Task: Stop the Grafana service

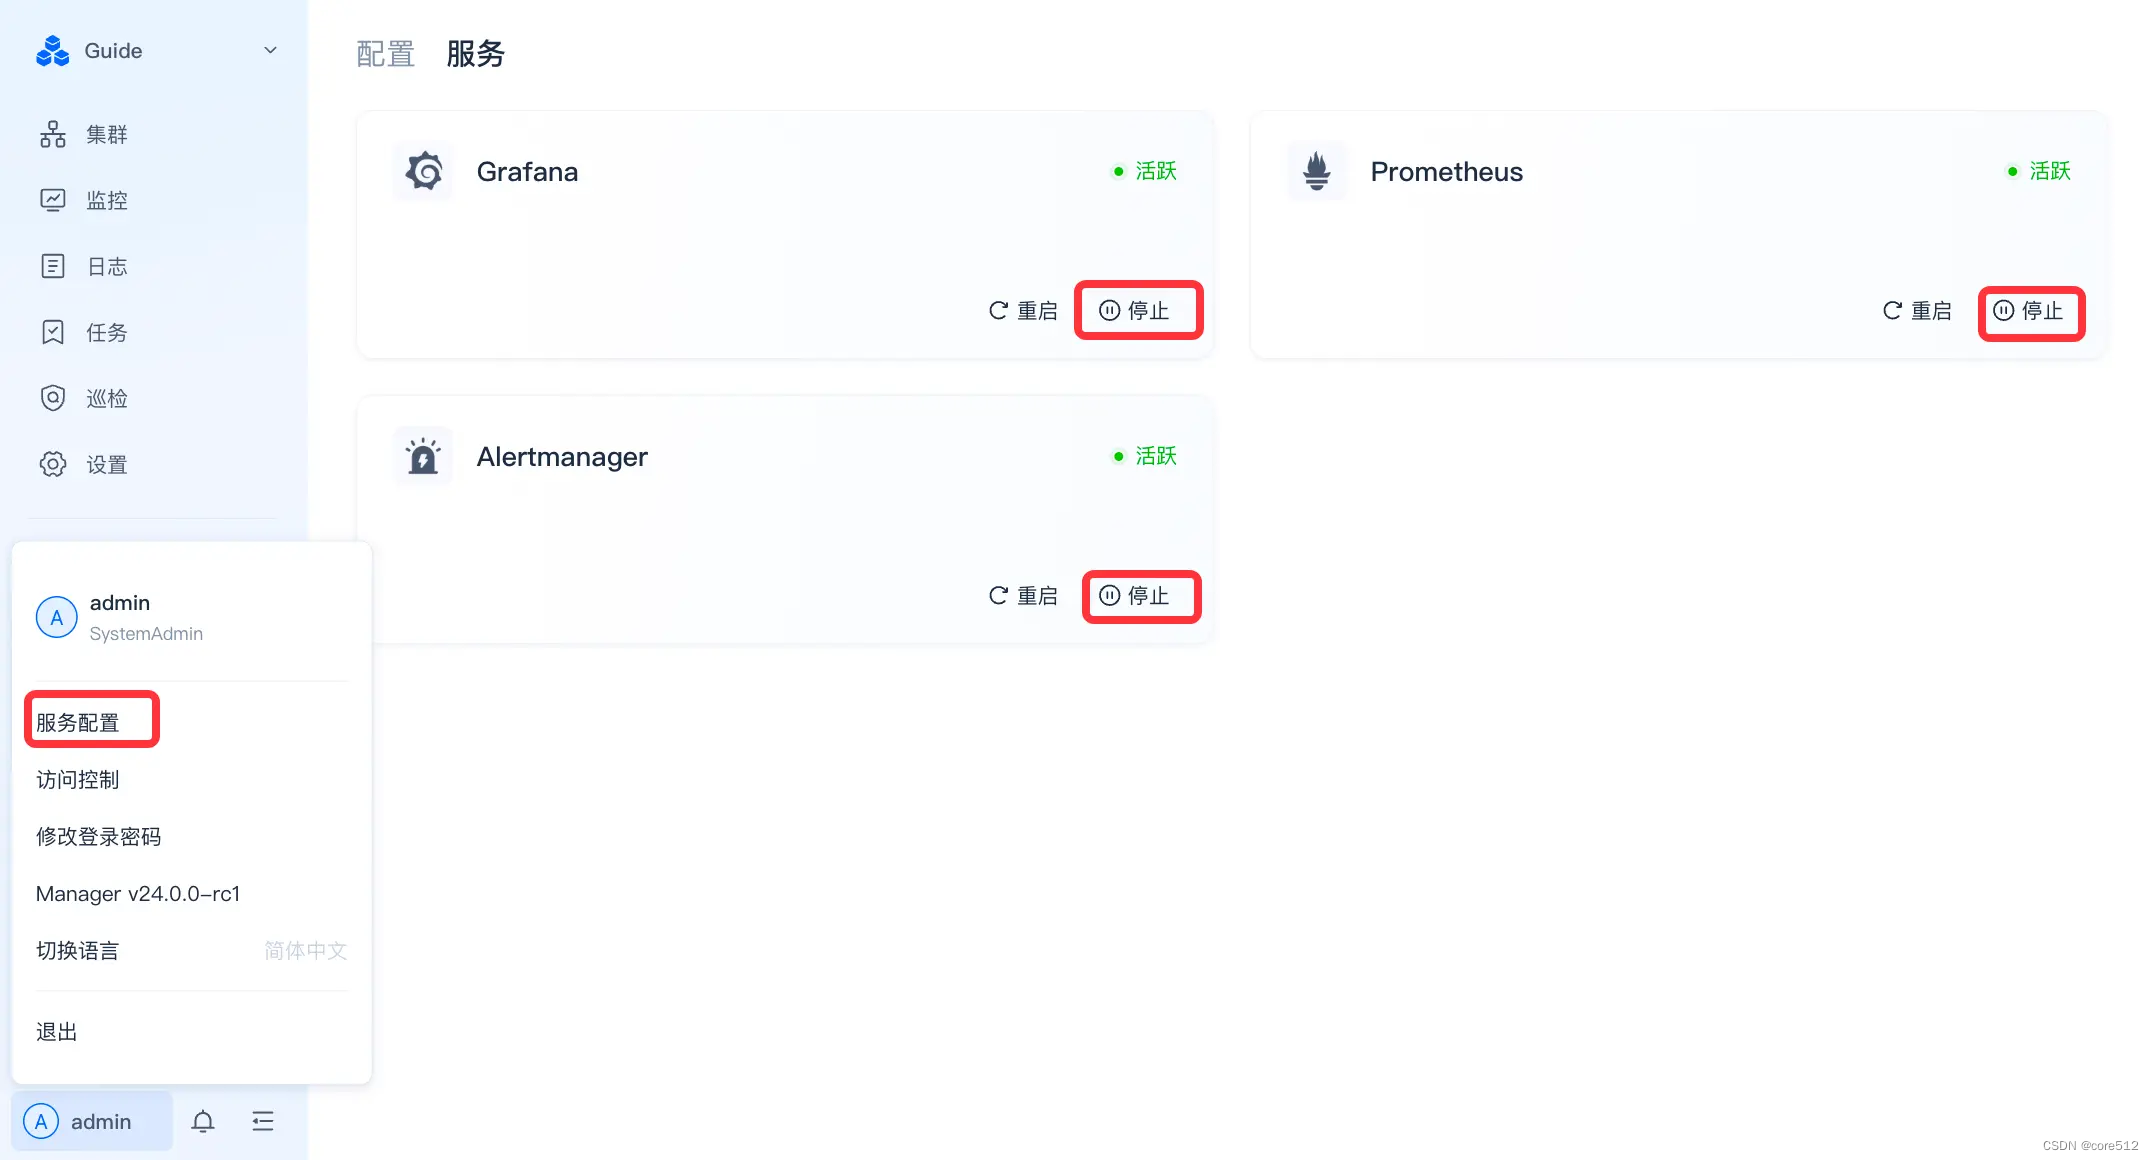Action: 1139,310
